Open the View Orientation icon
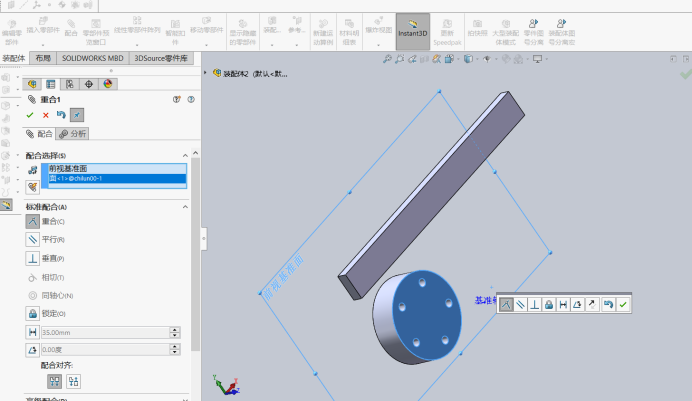 point(449,59)
